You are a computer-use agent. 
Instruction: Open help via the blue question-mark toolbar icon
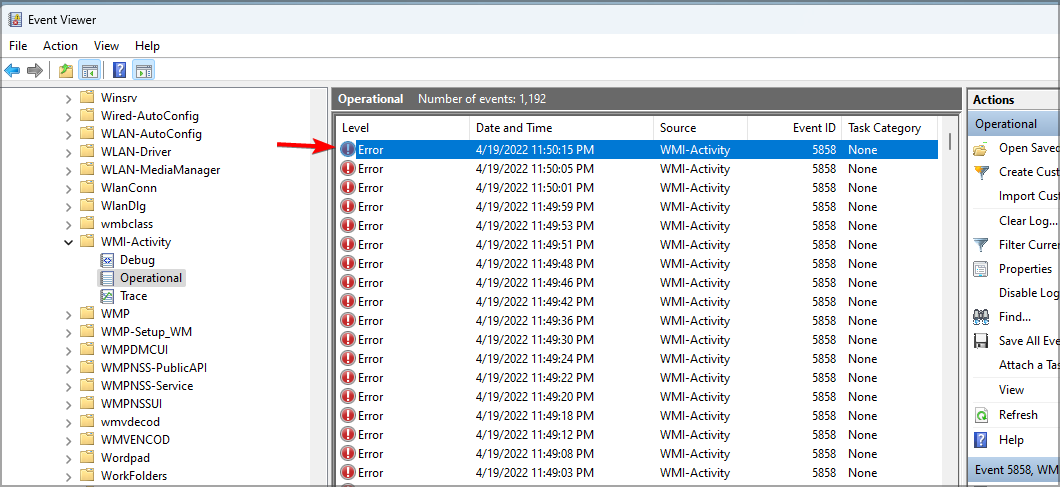pos(120,70)
